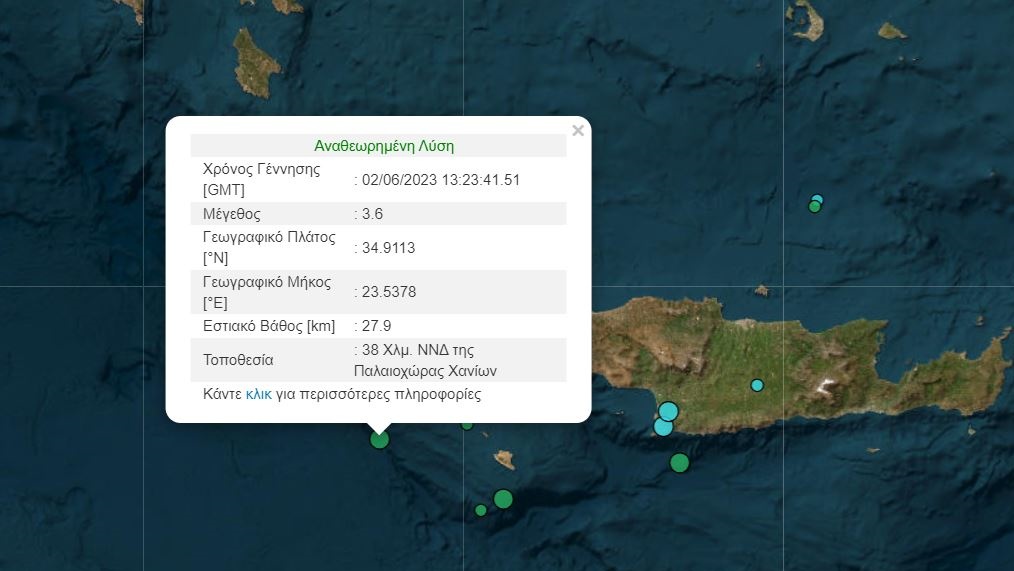Select the location '38 Χλμ. ΝΝΔ της Παλαιοχώρας Χανίων'

click(x=426, y=360)
